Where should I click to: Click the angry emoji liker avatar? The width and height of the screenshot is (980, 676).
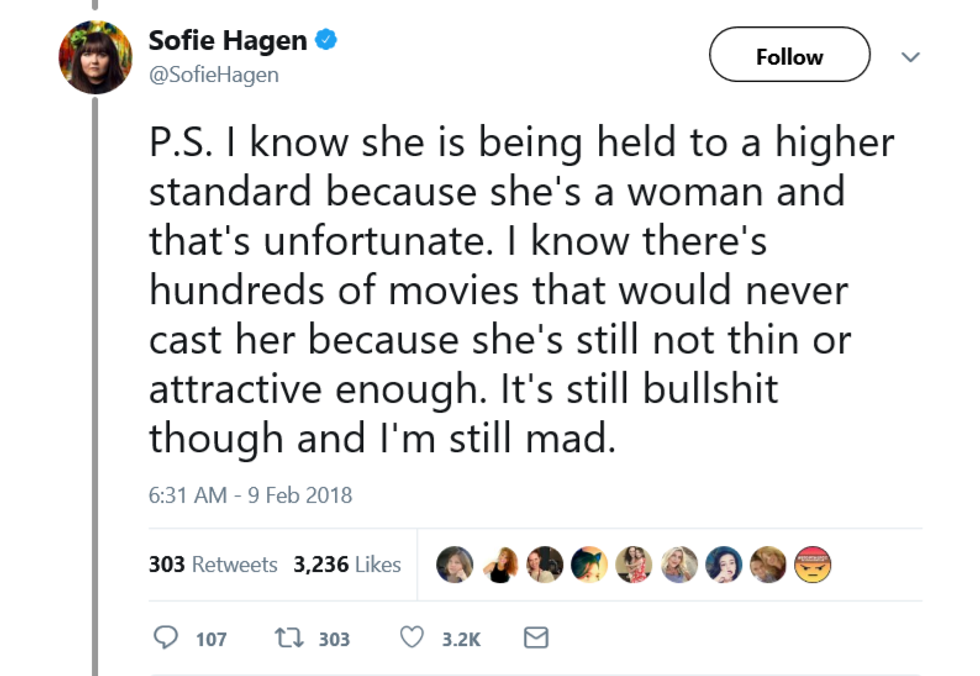[813, 565]
